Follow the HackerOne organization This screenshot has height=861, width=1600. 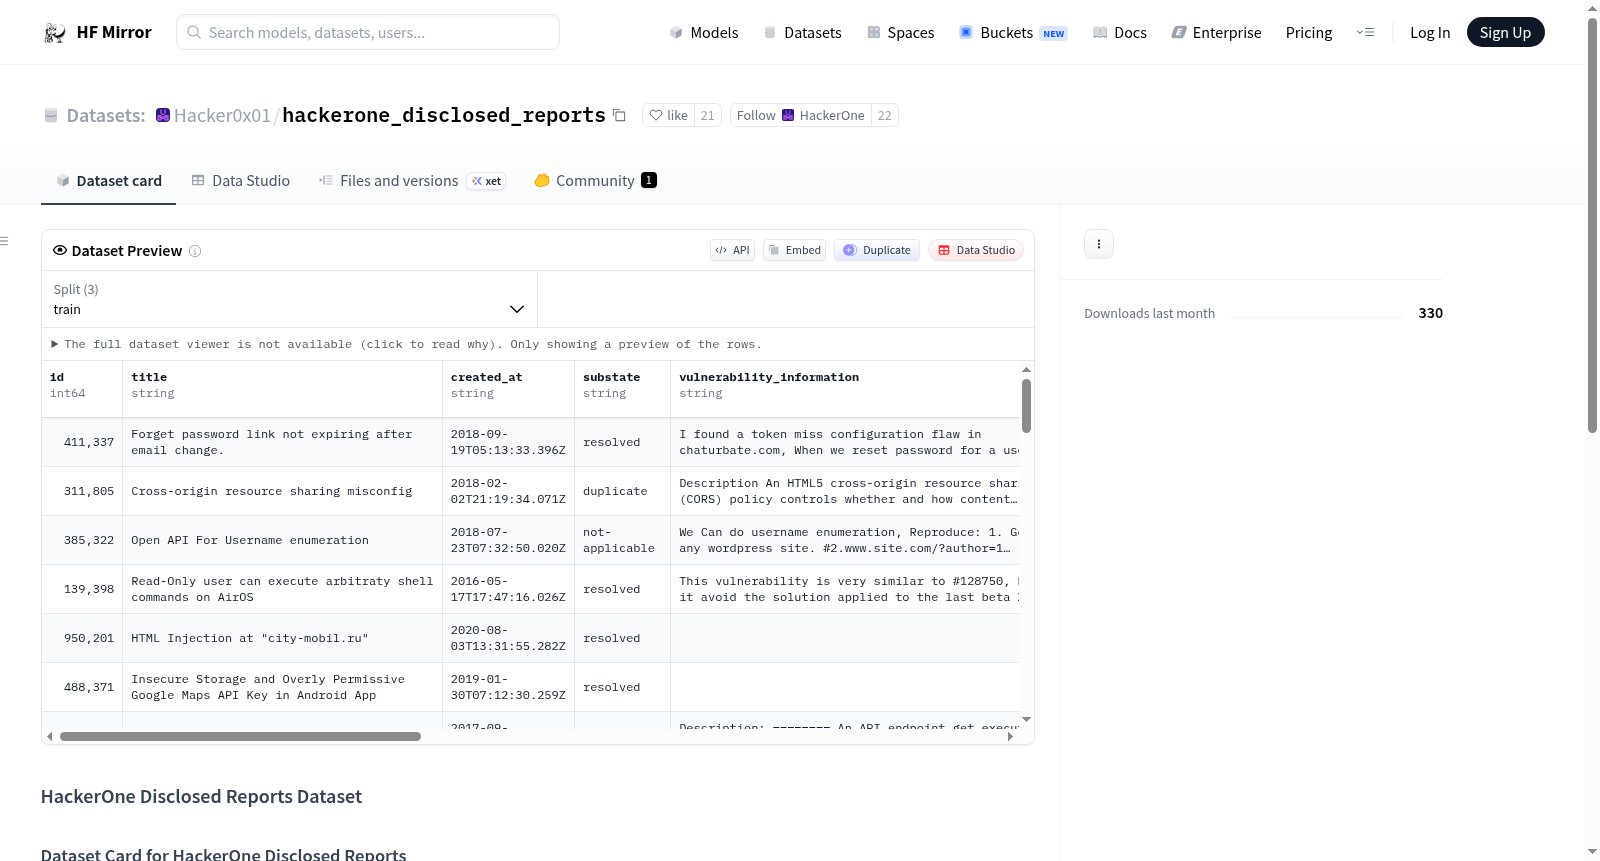[x=801, y=116]
